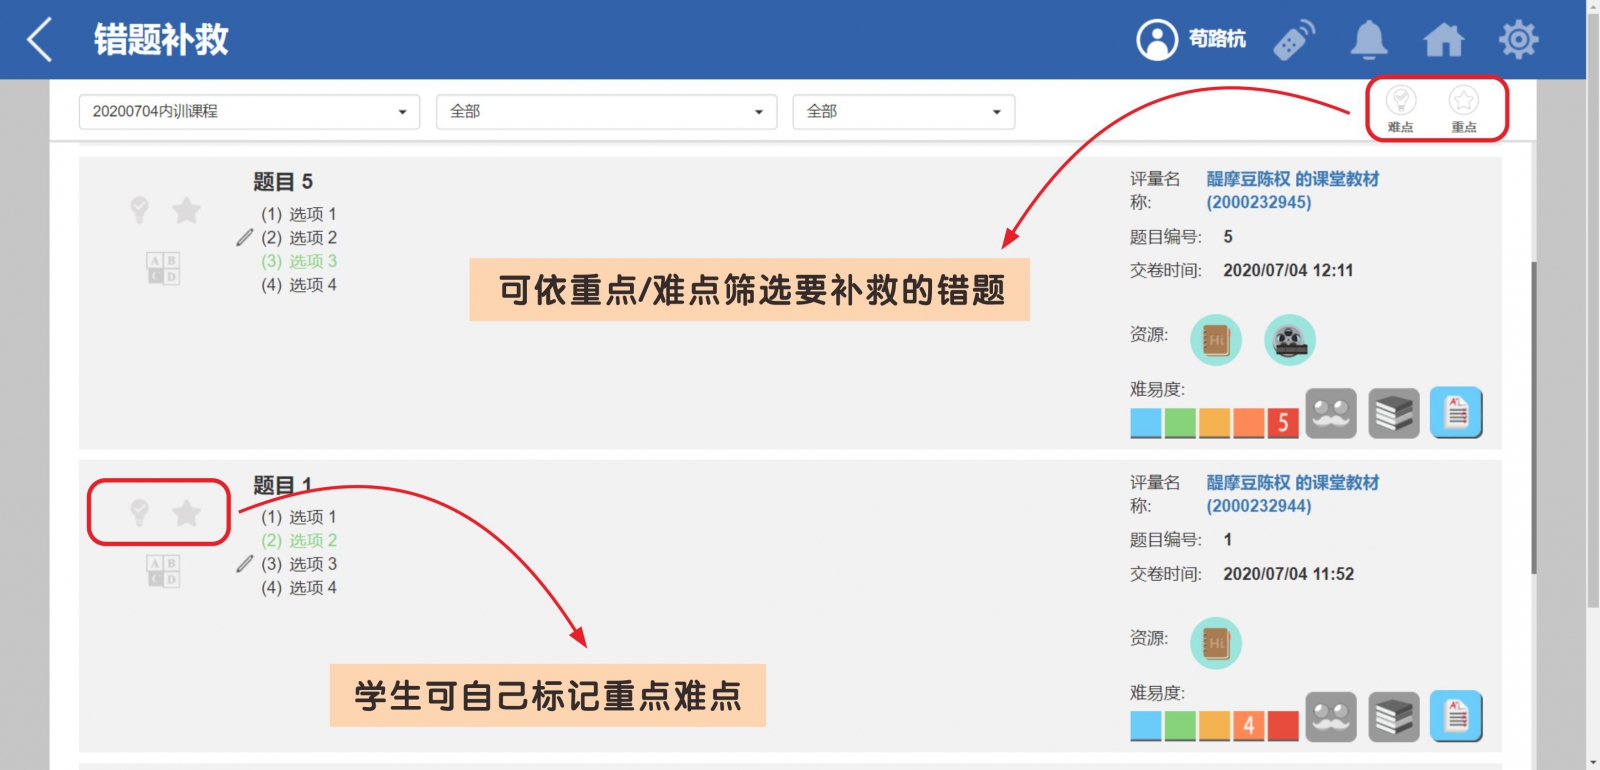The height and width of the screenshot is (770, 1600).
Task: Expand the 20200704内训课程 course dropdown
Action: click(x=249, y=112)
